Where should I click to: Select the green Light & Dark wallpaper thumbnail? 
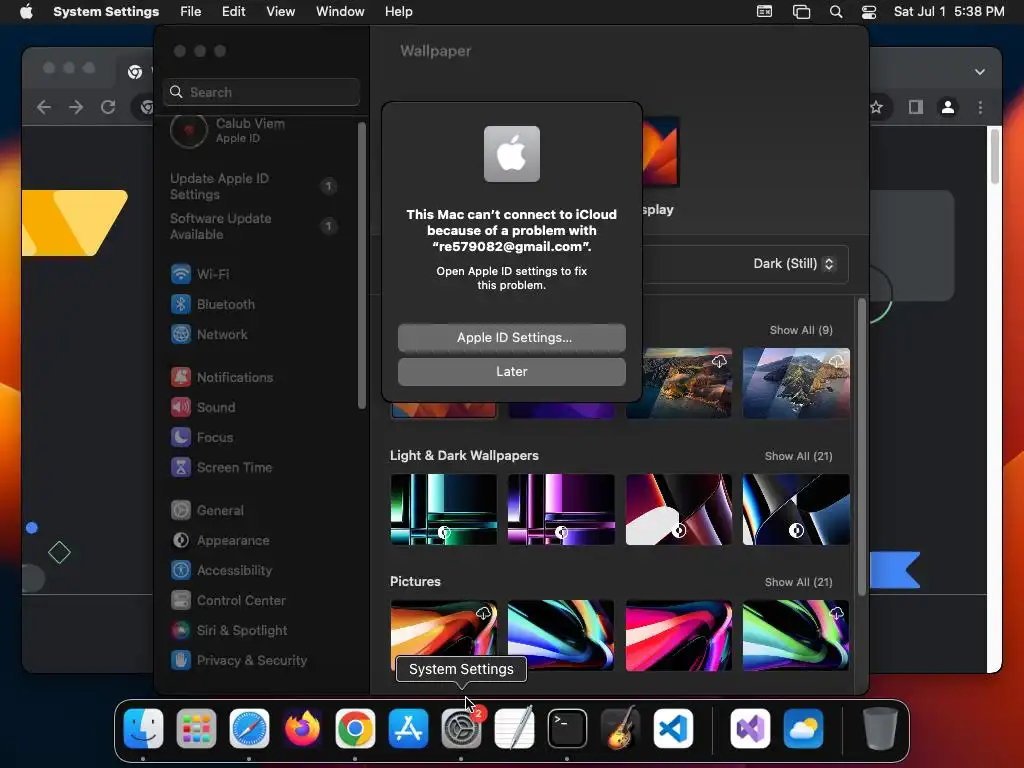point(443,509)
